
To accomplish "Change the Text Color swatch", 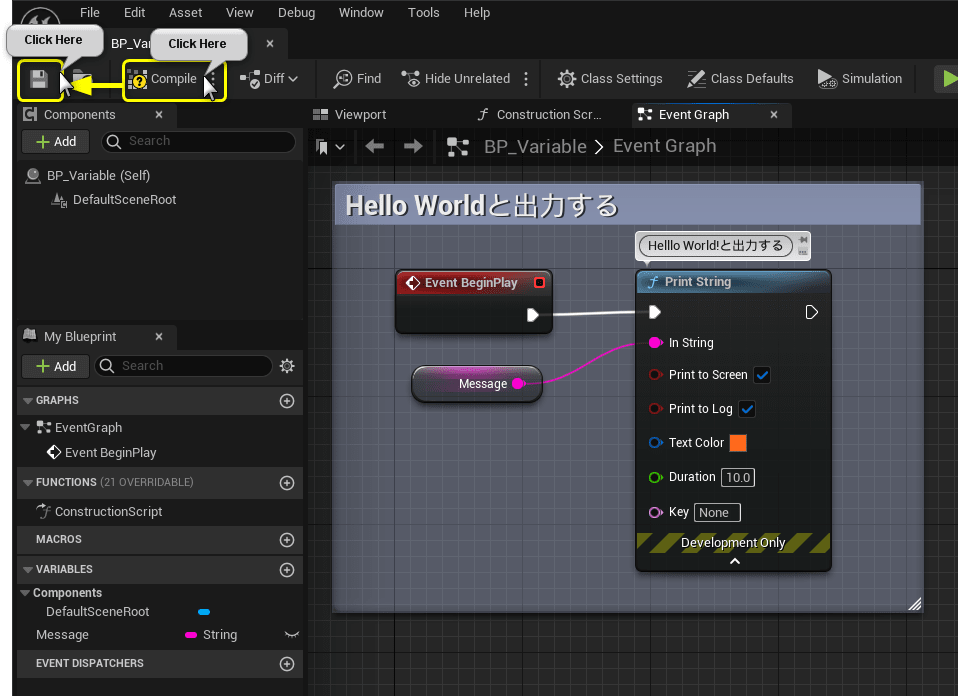I will pyautogui.click(x=738, y=442).
